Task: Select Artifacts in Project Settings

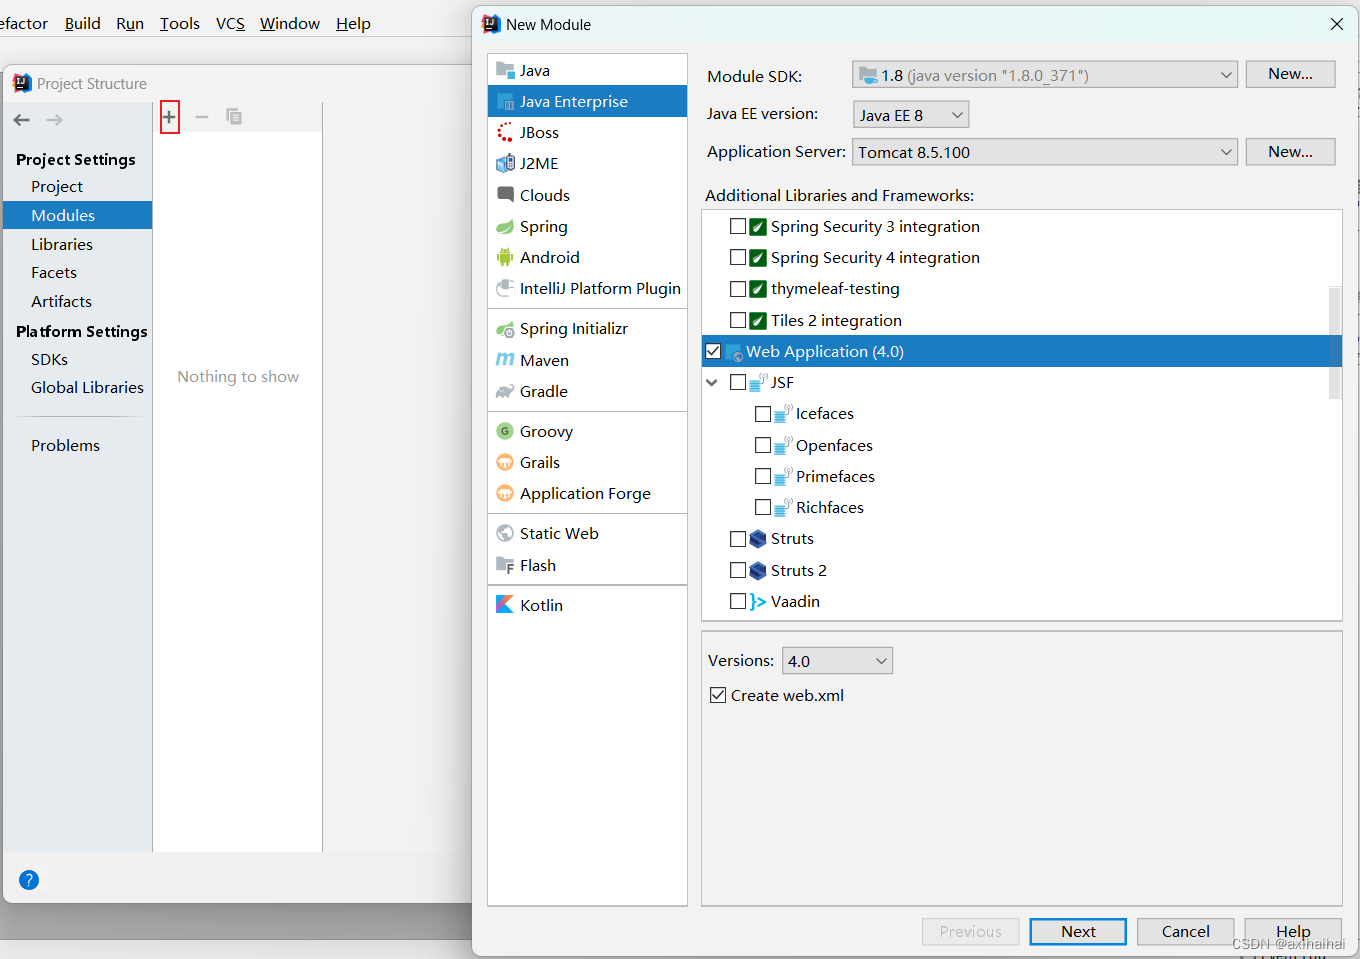Action: 61,301
